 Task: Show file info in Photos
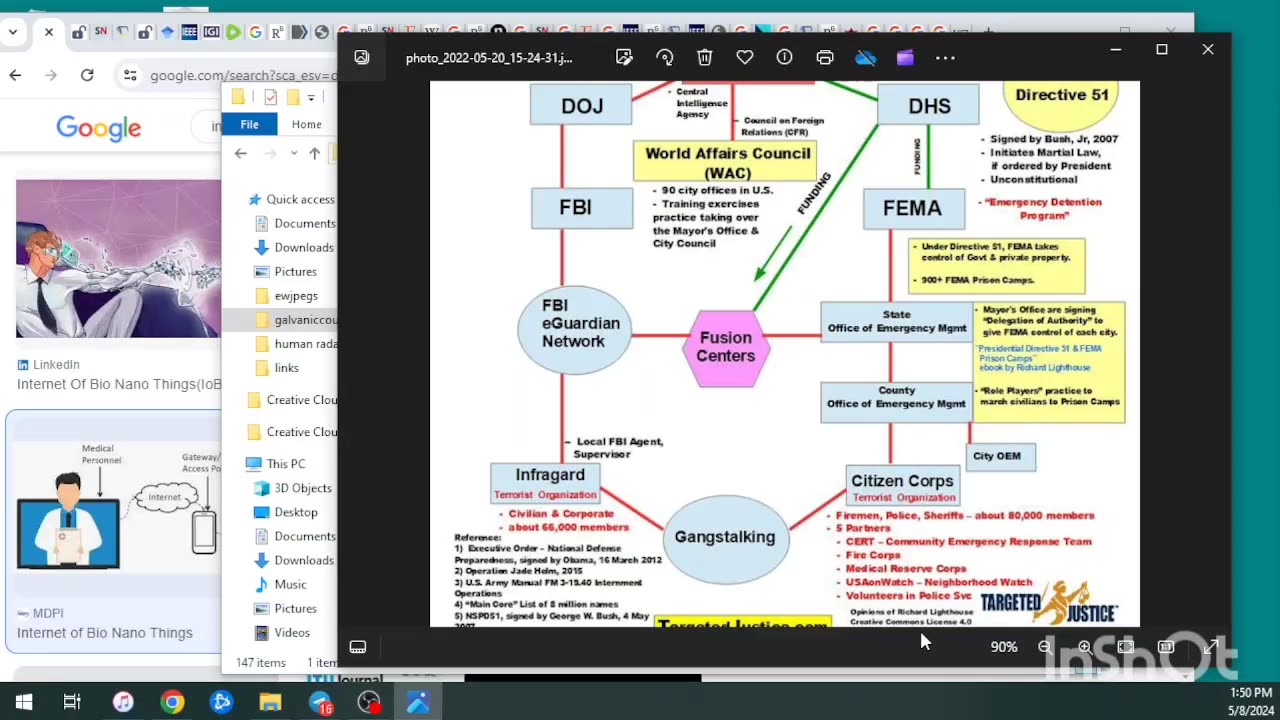pos(785,58)
